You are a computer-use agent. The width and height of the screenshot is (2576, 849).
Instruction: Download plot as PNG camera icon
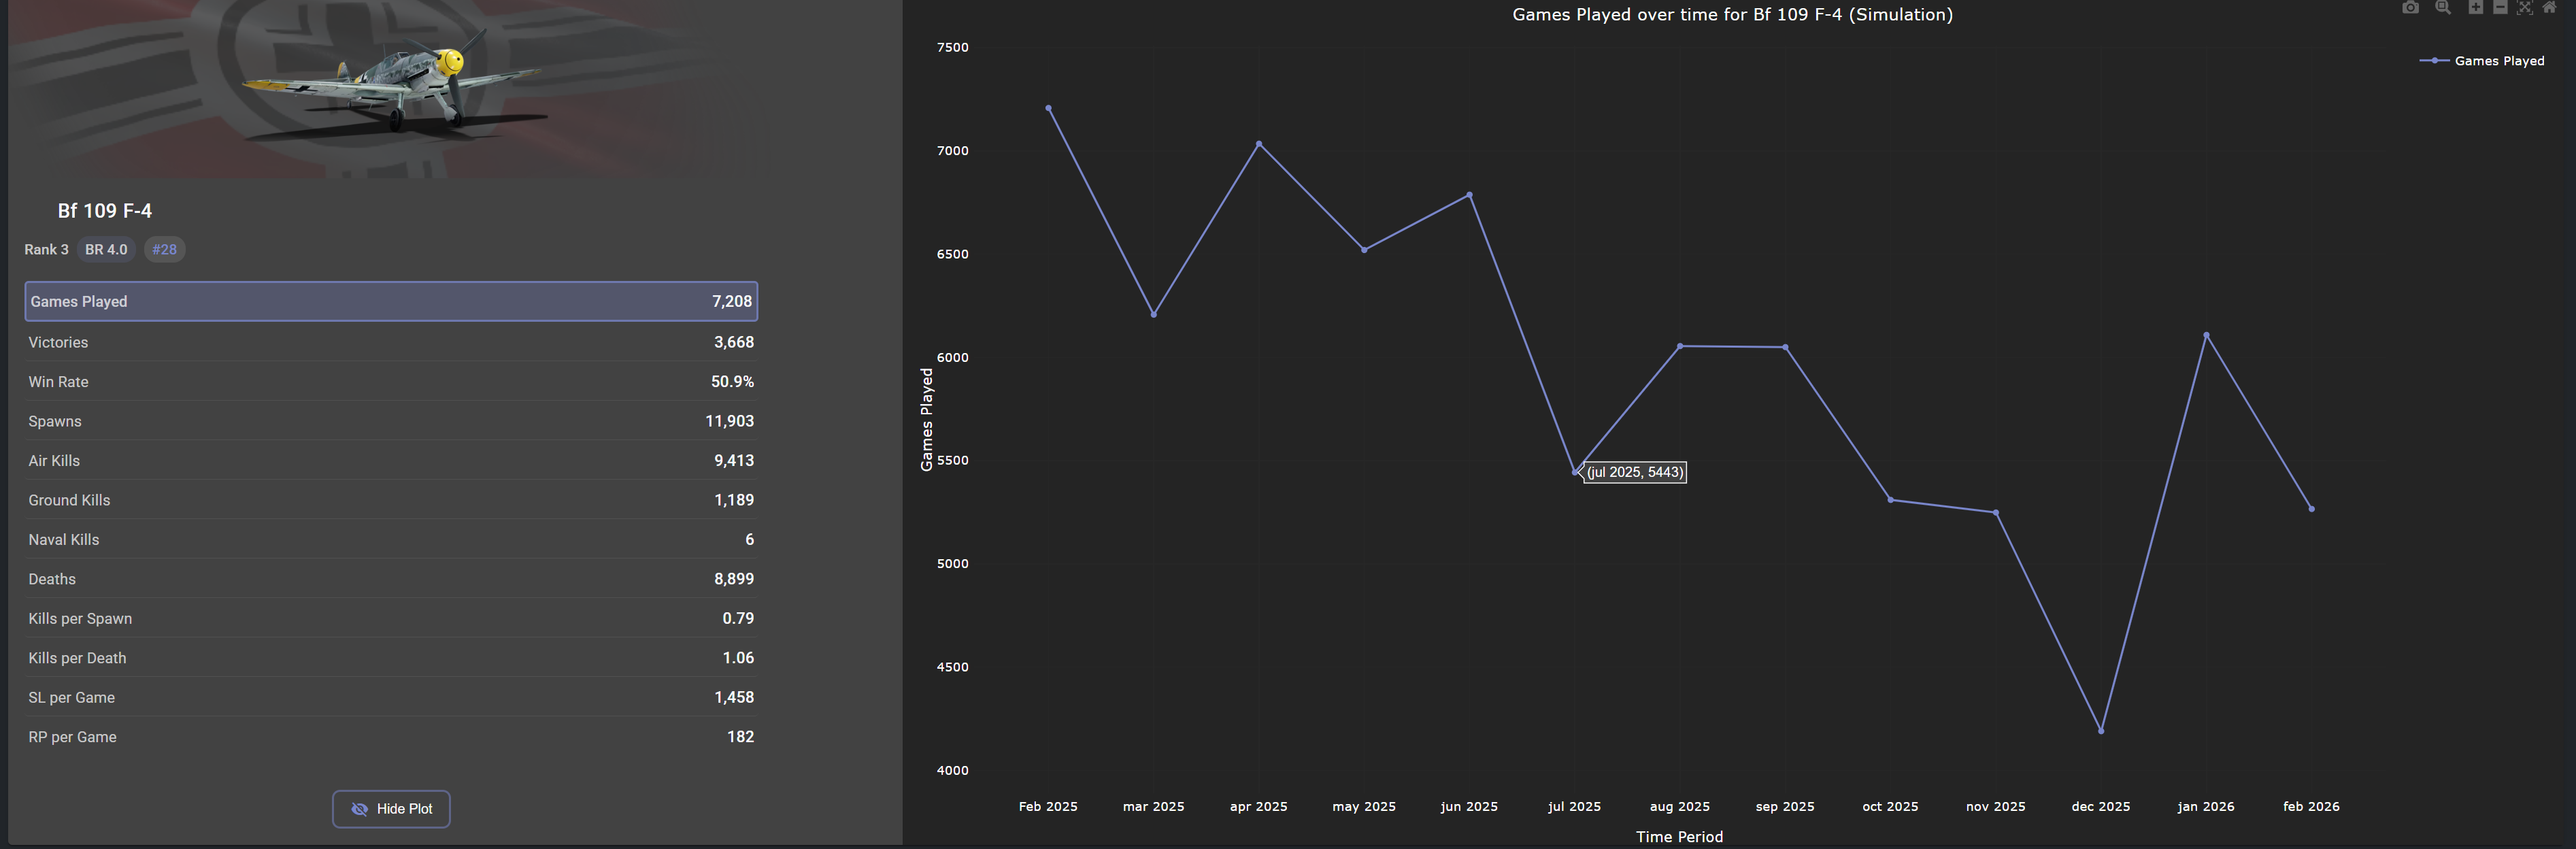point(2410,8)
